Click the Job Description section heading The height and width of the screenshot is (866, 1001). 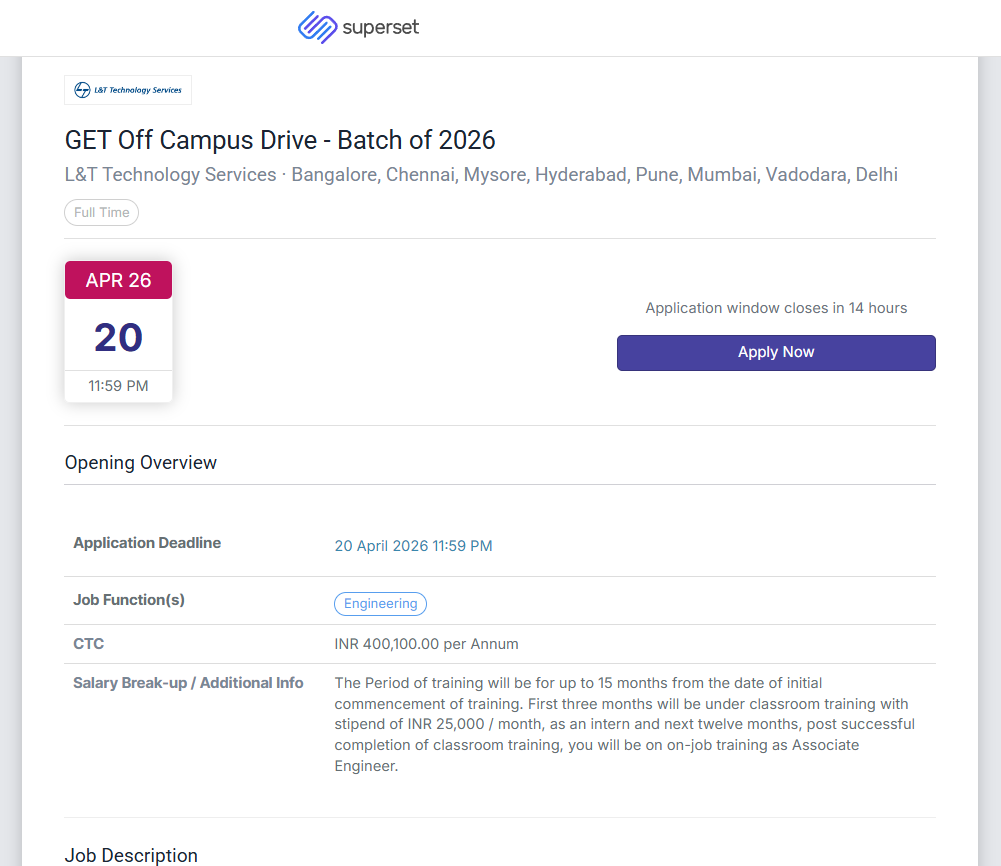pos(131,855)
